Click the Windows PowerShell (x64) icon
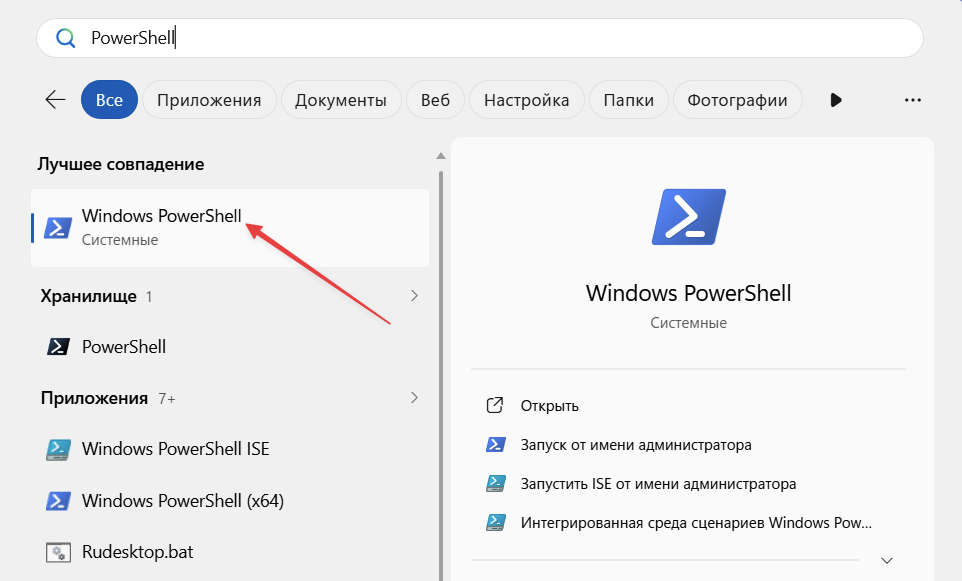This screenshot has width=962, height=581. click(x=58, y=501)
